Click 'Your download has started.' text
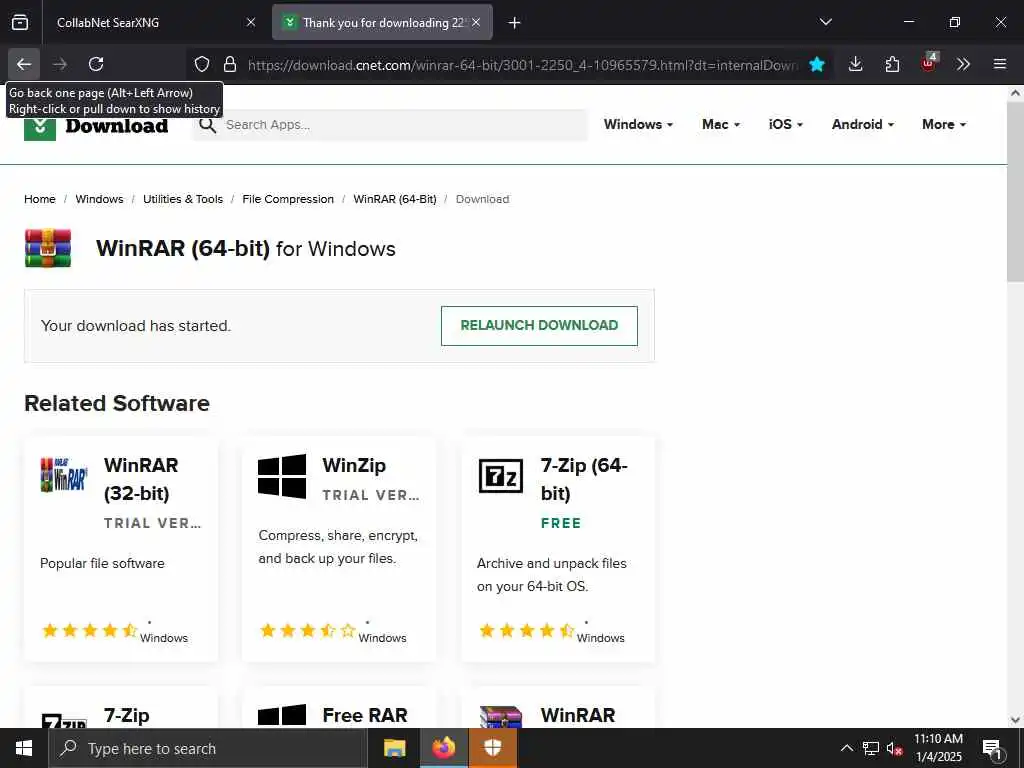This screenshot has height=768, width=1024. click(136, 326)
